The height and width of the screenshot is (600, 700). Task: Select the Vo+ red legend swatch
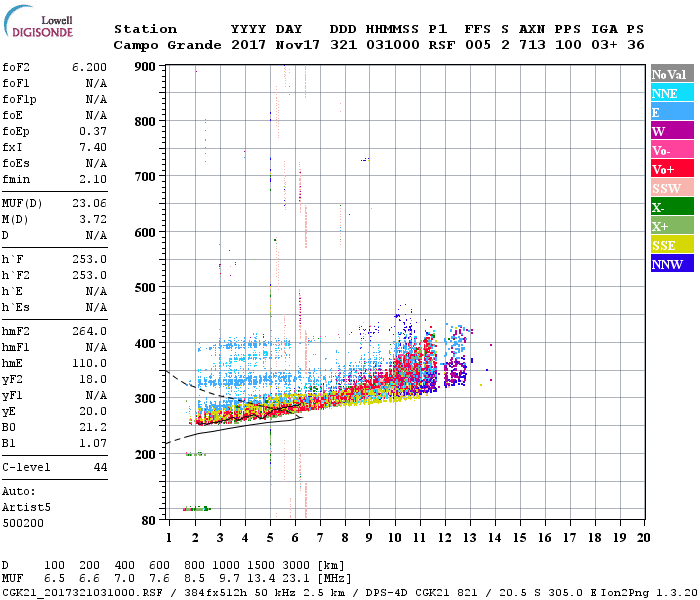pos(672,169)
